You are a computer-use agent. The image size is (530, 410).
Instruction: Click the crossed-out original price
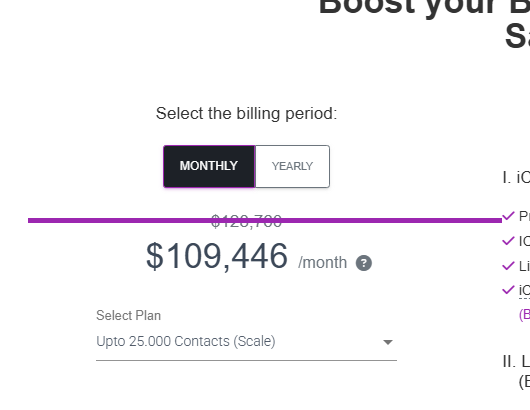click(x=246, y=221)
